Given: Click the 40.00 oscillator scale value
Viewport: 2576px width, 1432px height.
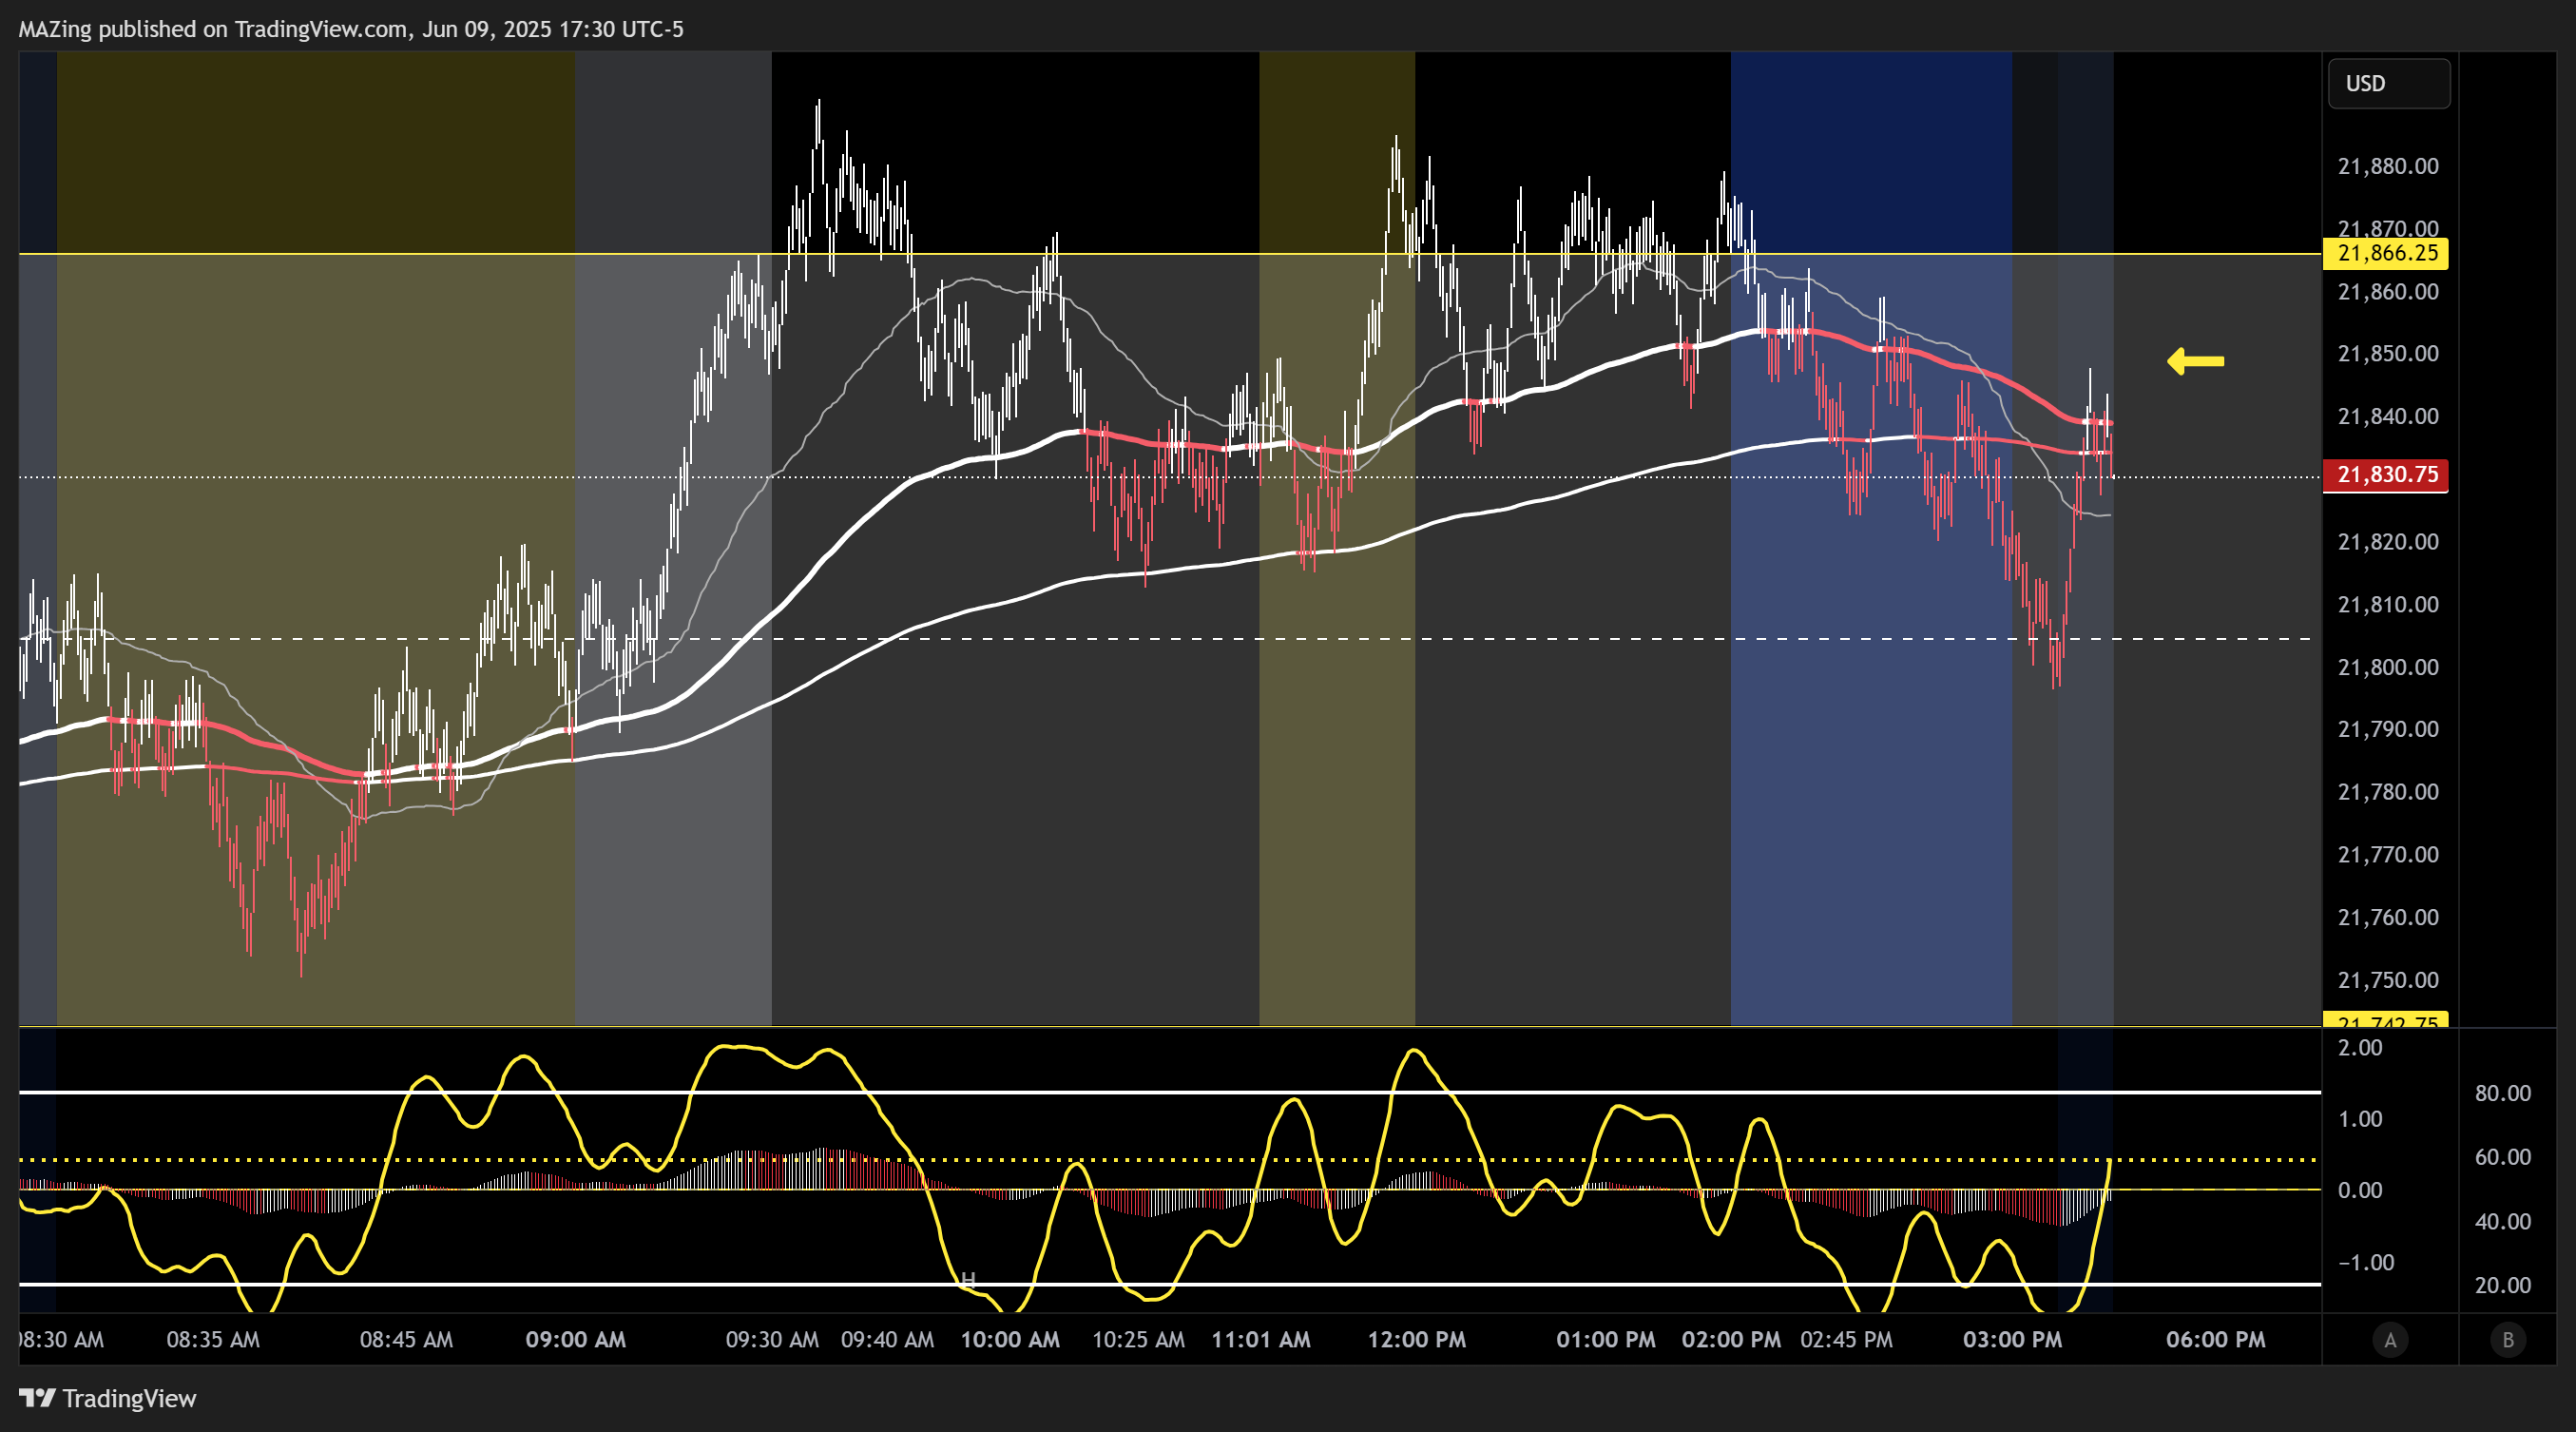Looking at the screenshot, I should [2503, 1222].
